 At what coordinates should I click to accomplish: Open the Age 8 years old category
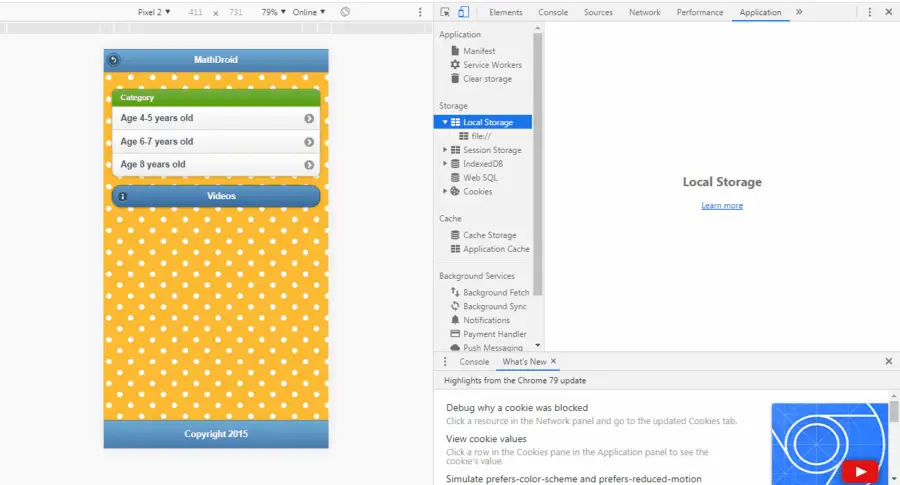pyautogui.click(x=216, y=165)
